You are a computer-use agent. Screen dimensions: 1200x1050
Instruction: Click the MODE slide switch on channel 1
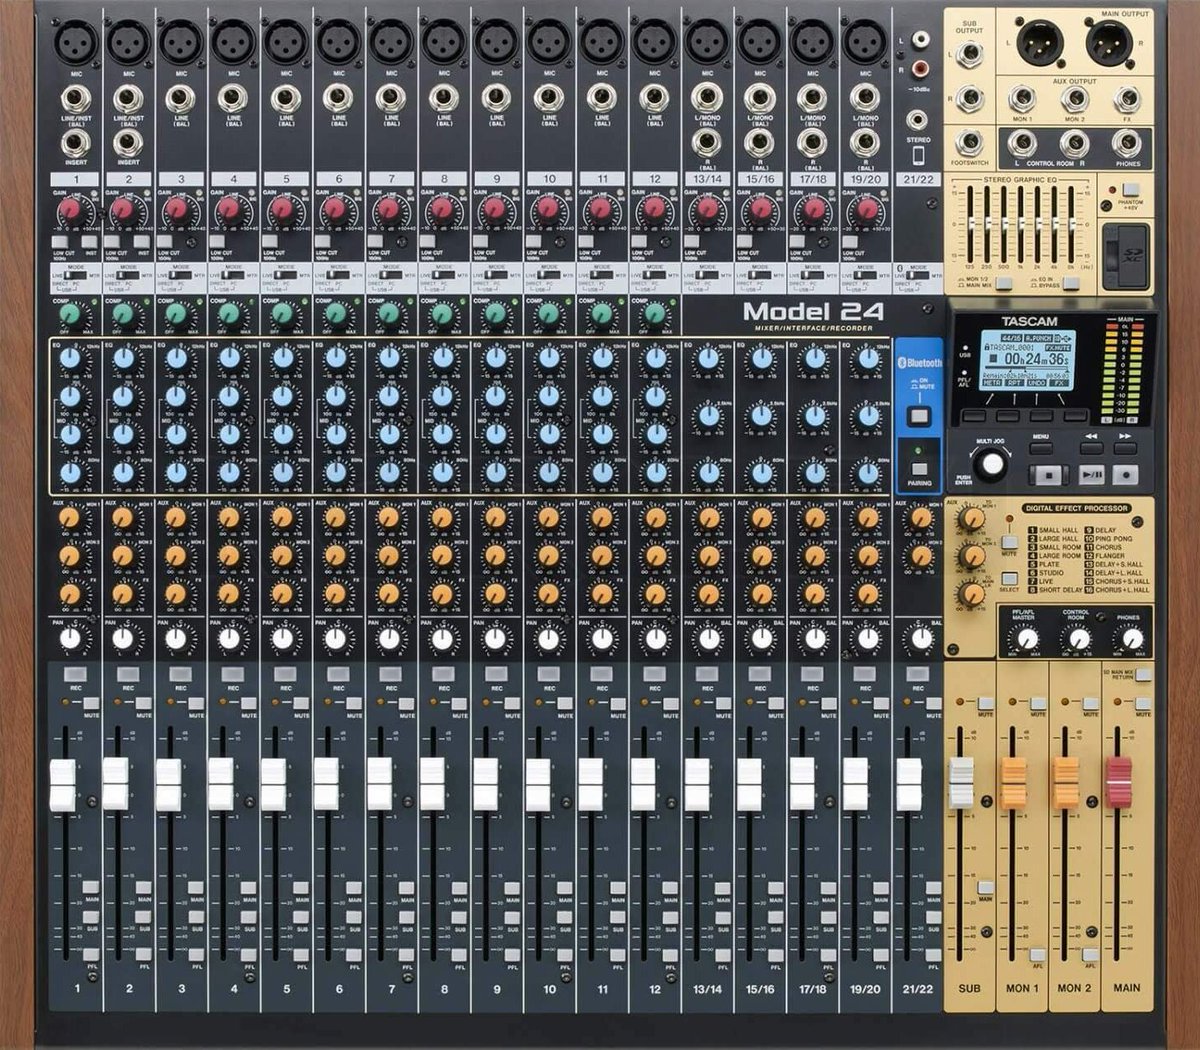click(74, 275)
